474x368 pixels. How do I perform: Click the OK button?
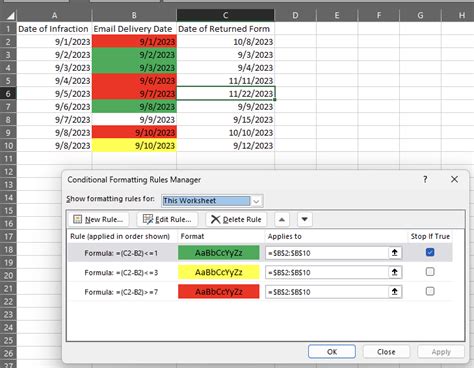pyautogui.click(x=332, y=352)
